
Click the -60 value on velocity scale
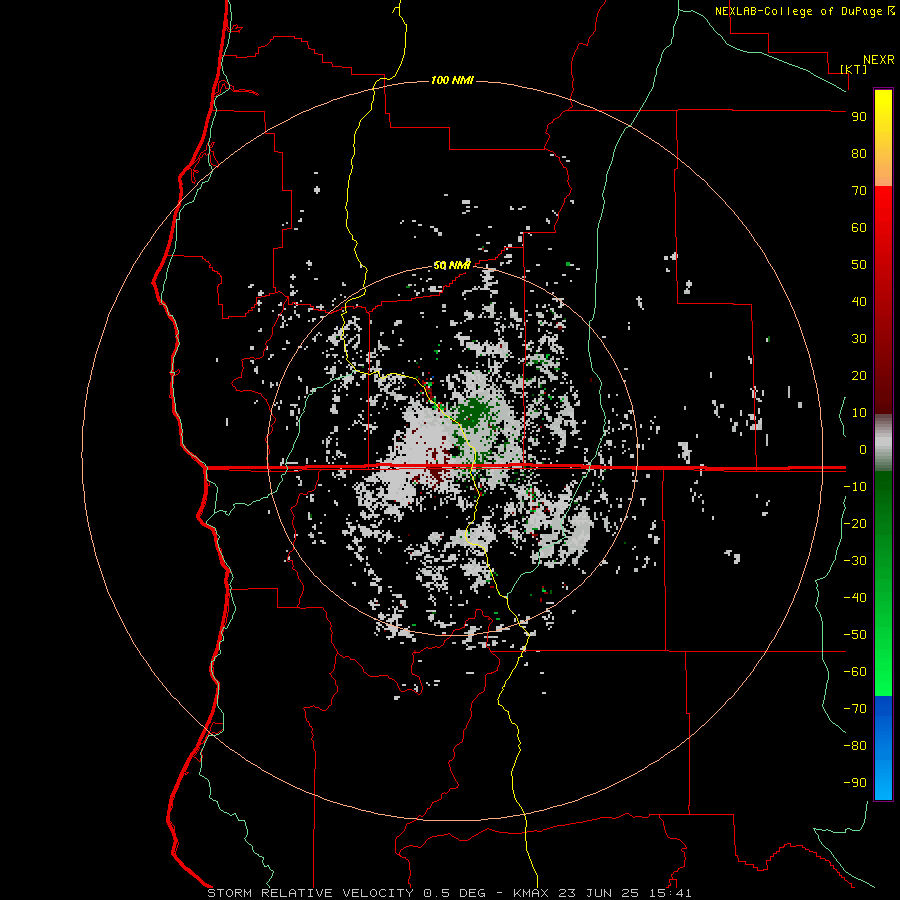coord(855,672)
